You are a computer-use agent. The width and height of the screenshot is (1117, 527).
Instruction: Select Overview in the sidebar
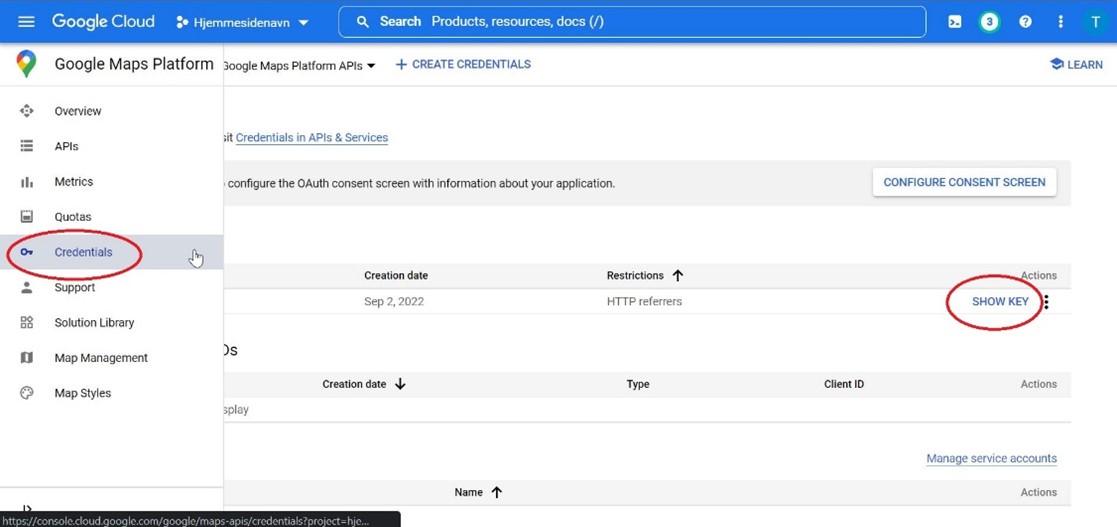[x=111, y=111]
